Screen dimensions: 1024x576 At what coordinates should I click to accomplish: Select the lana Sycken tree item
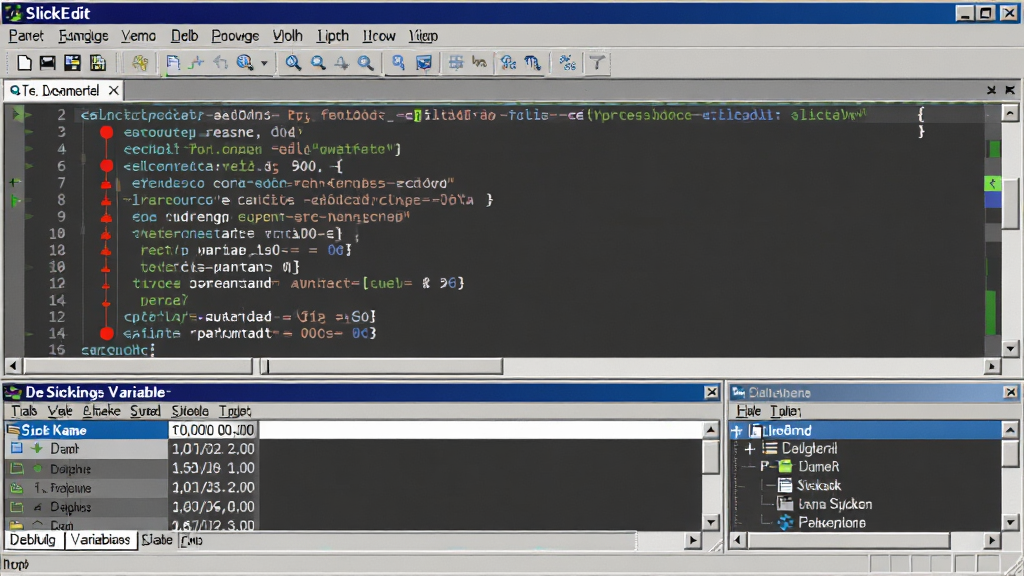pos(835,504)
